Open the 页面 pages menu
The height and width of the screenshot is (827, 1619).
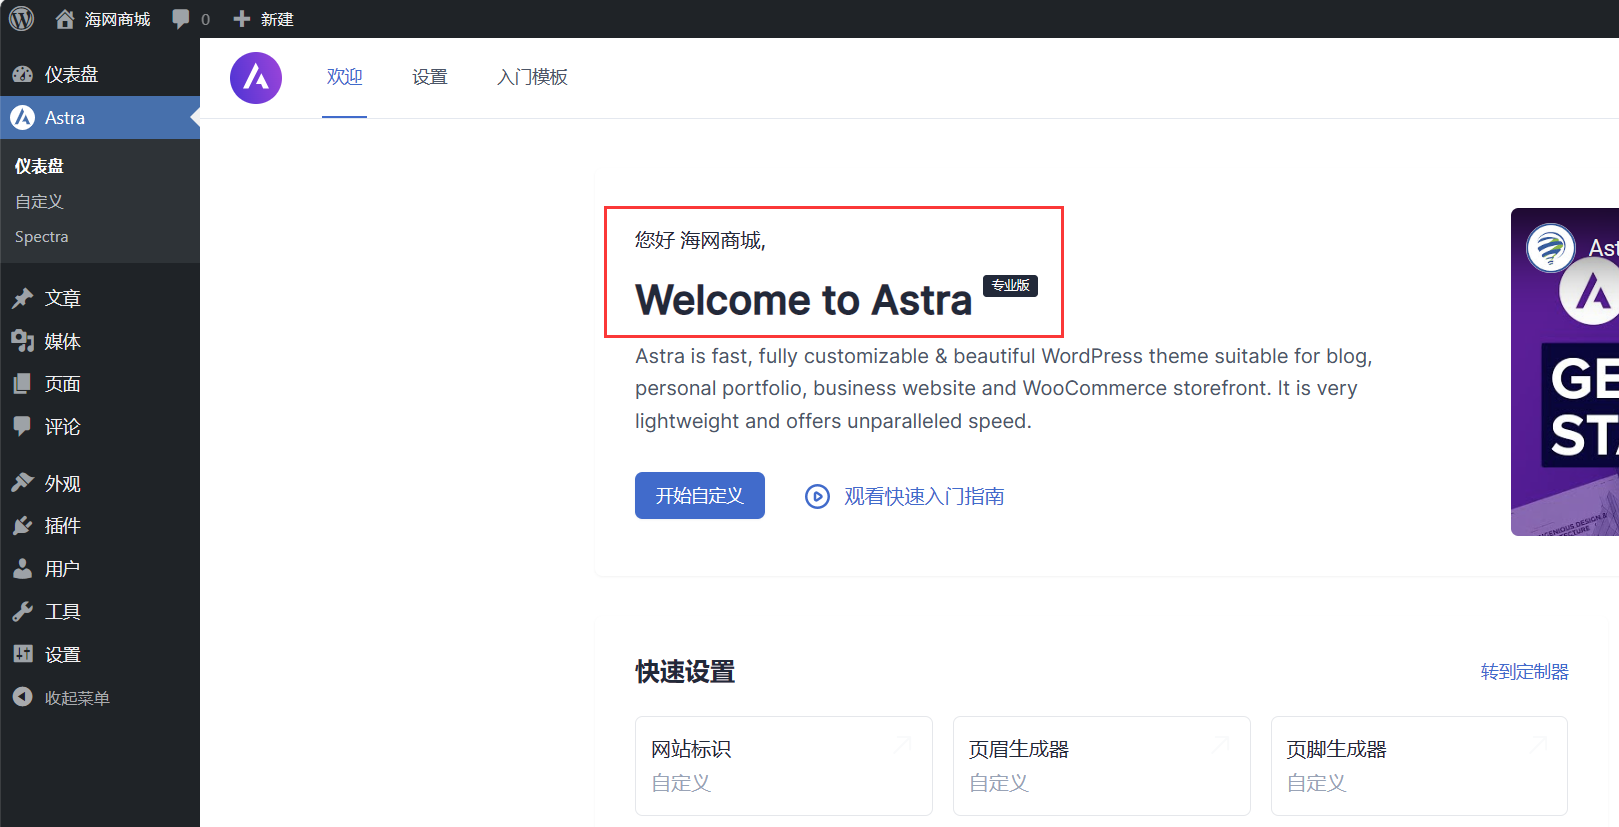[100, 384]
